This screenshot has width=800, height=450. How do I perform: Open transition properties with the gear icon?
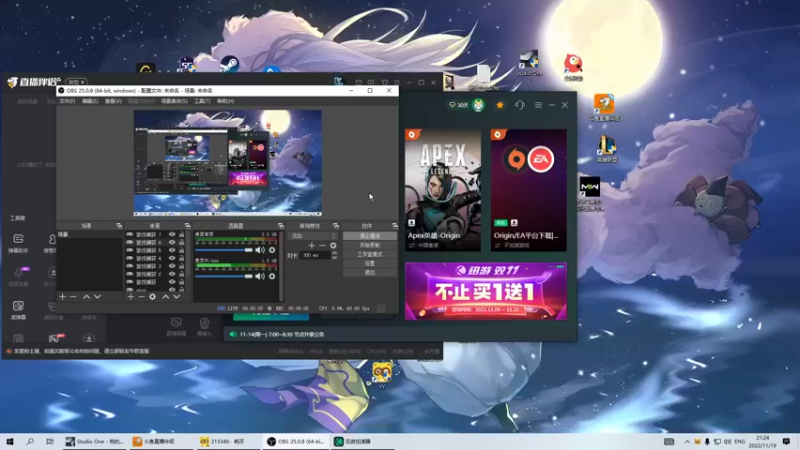point(333,245)
